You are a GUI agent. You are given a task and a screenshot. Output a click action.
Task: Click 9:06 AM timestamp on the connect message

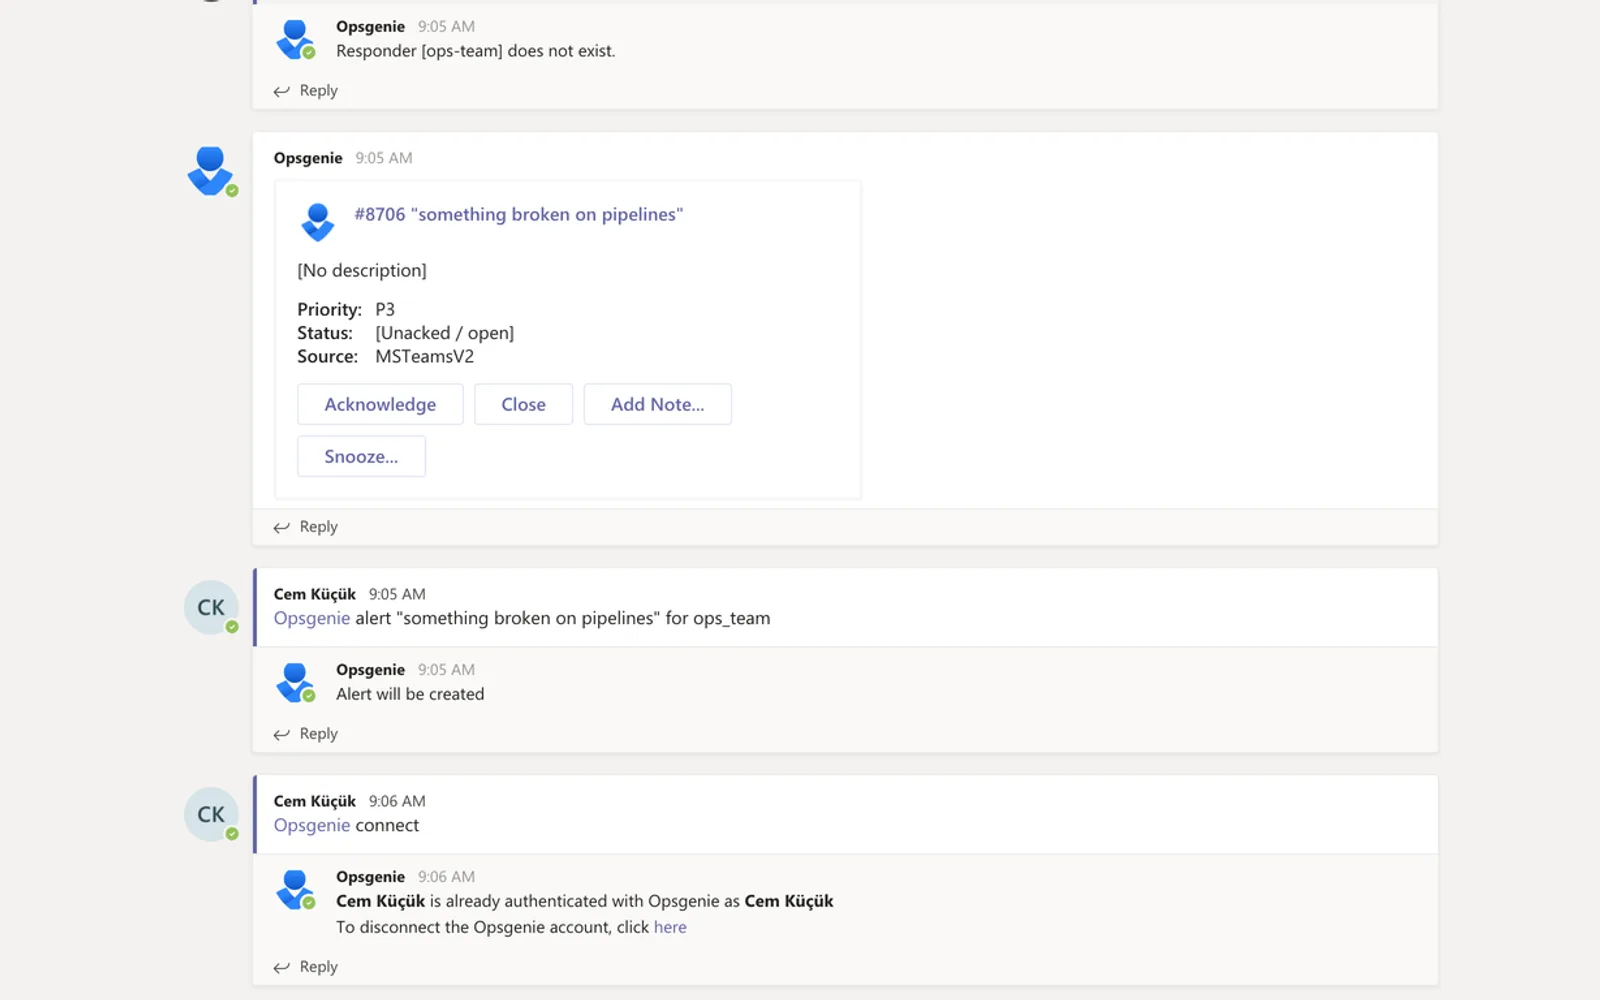397,801
